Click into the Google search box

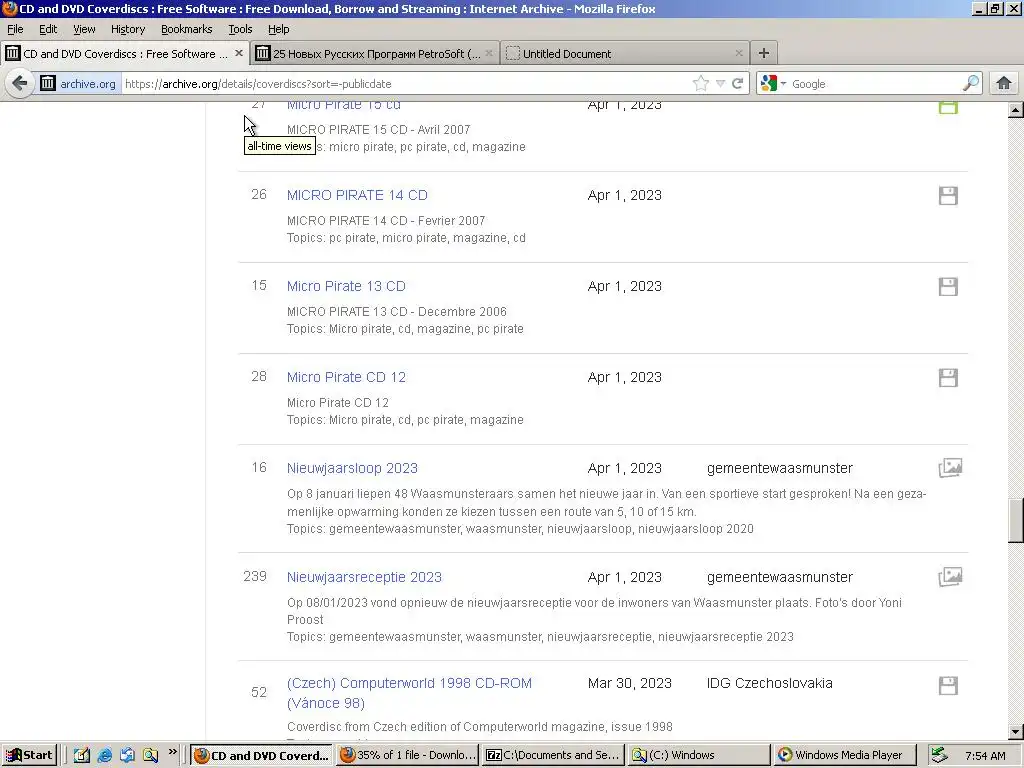click(x=875, y=84)
